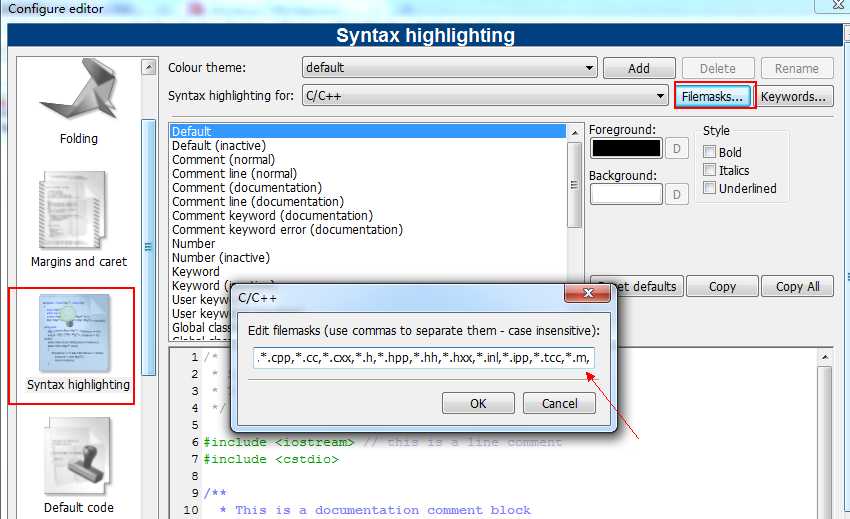850x519 pixels.
Task: Click the up arrow of the settings sidebar scrollbar
Action: click(x=149, y=67)
